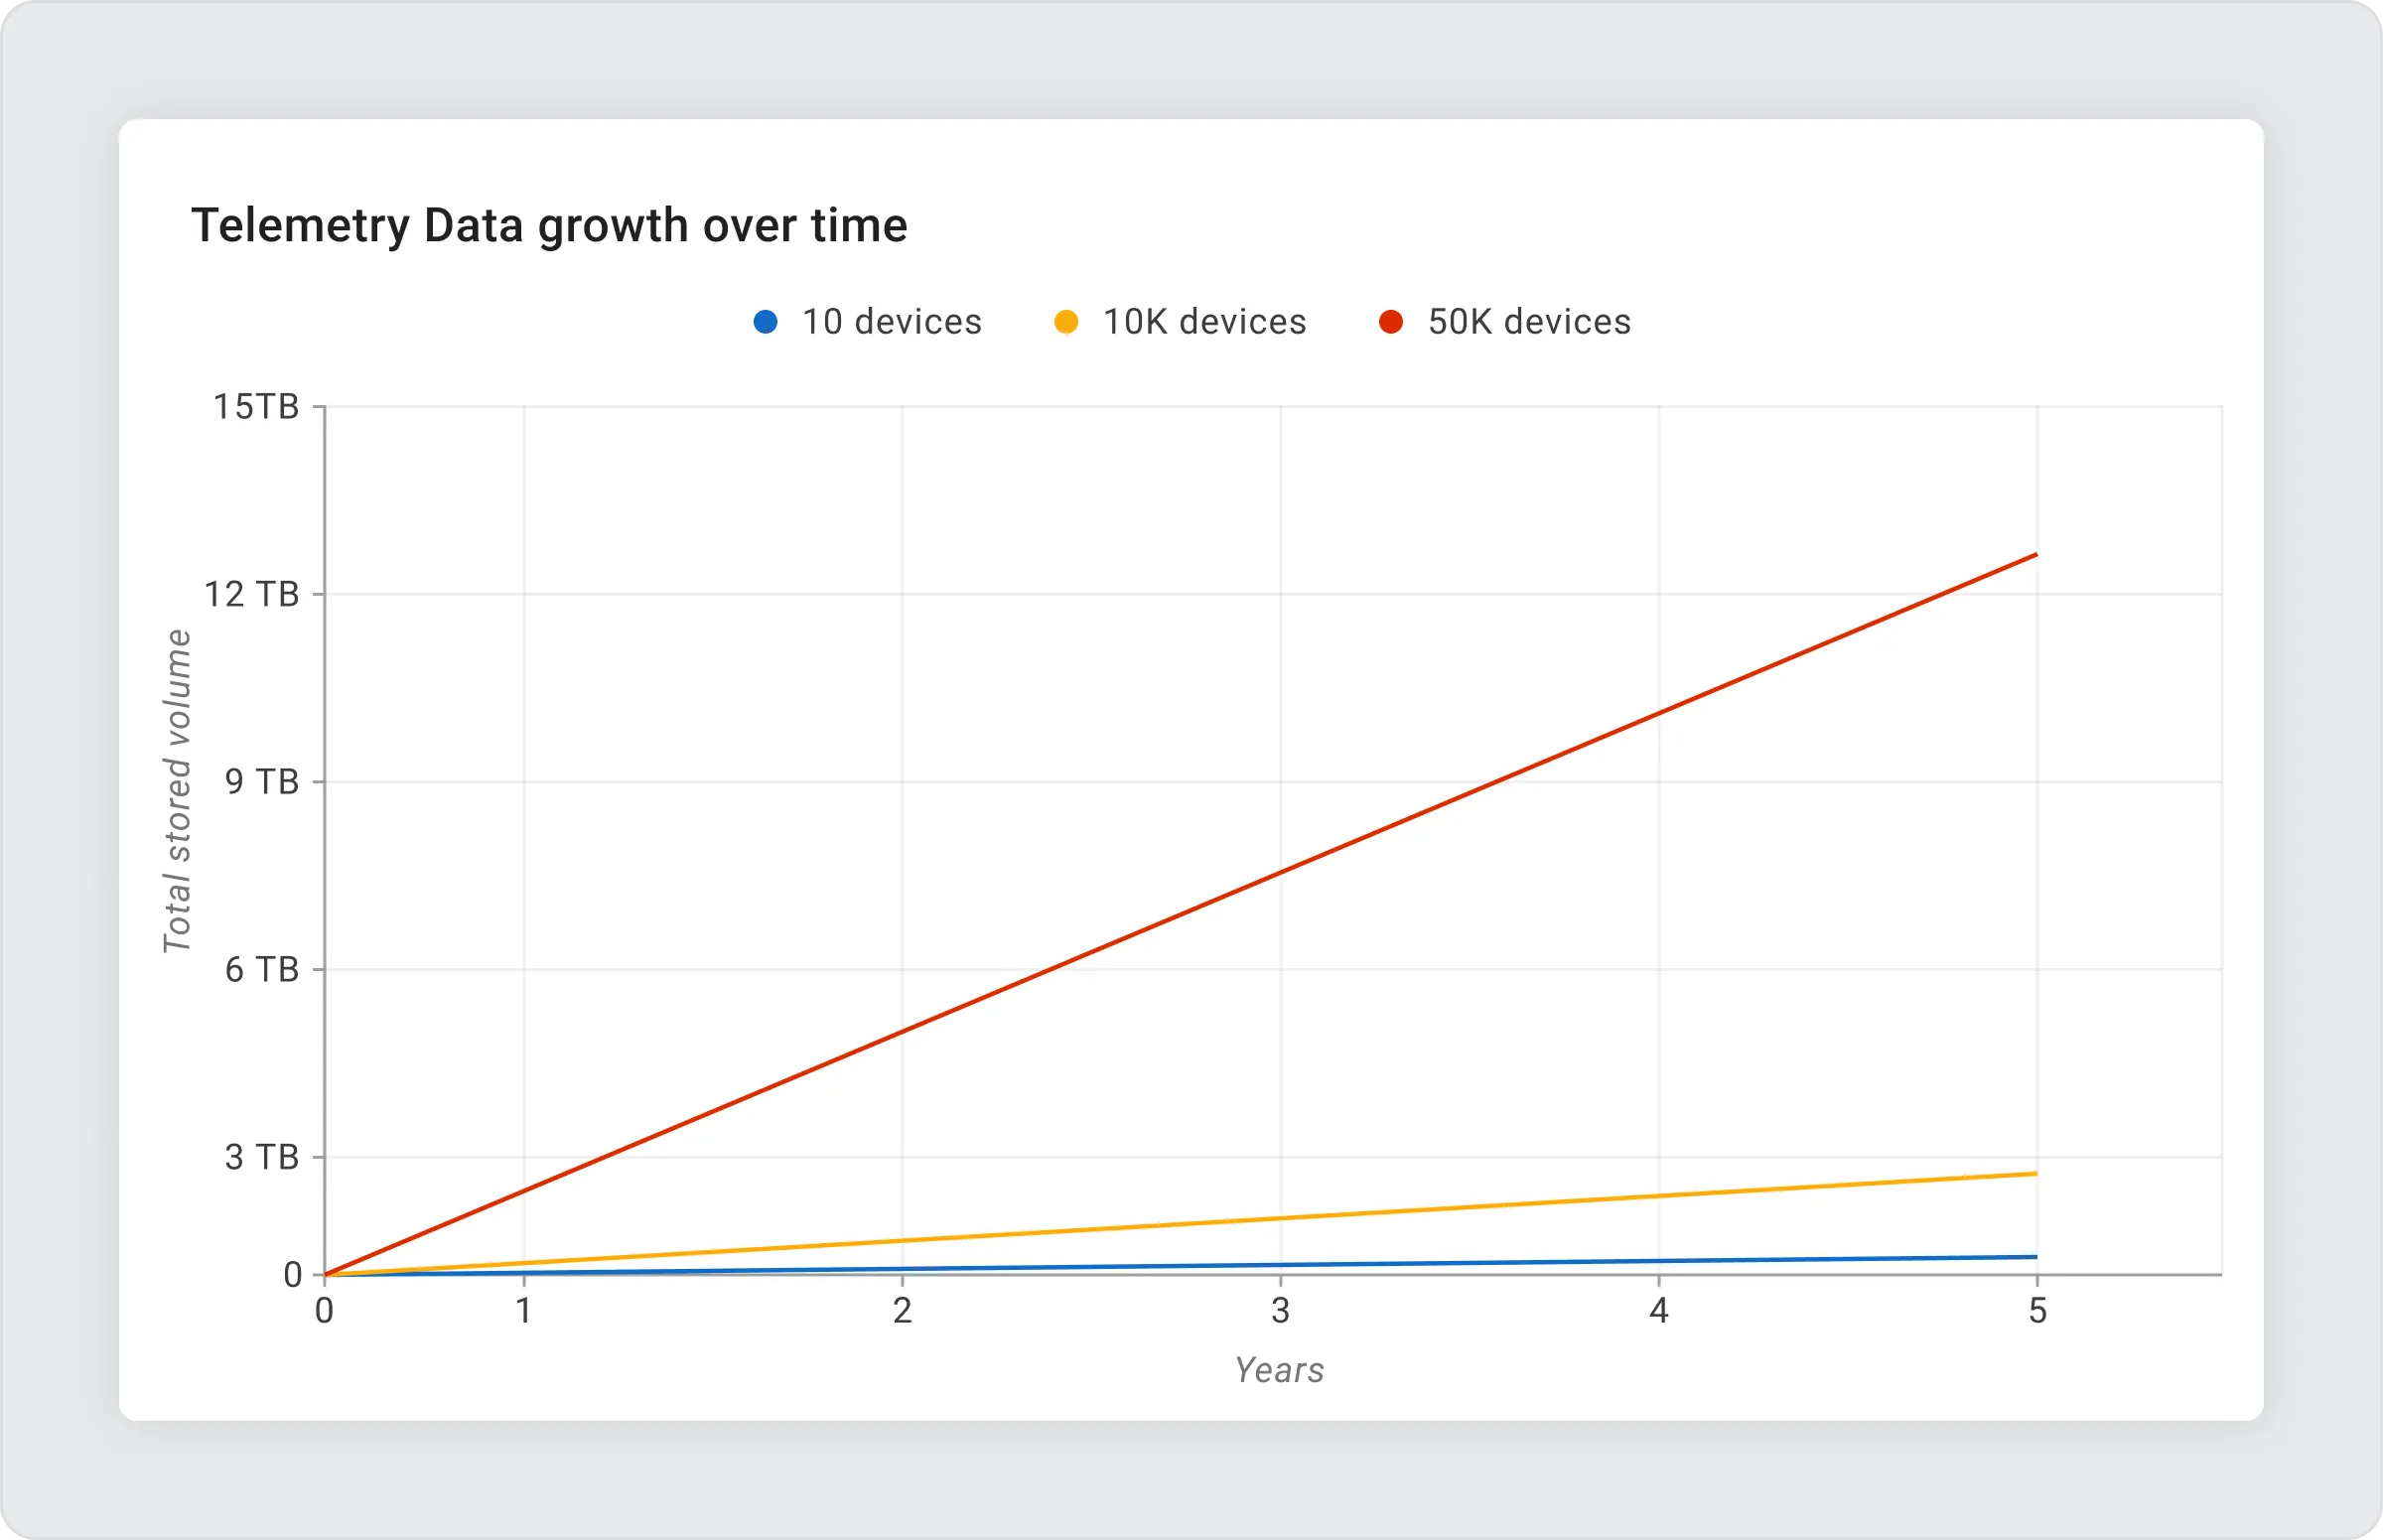The width and height of the screenshot is (2383, 1540).
Task: Click x-axis tick label 3
Action: (x=1280, y=1311)
